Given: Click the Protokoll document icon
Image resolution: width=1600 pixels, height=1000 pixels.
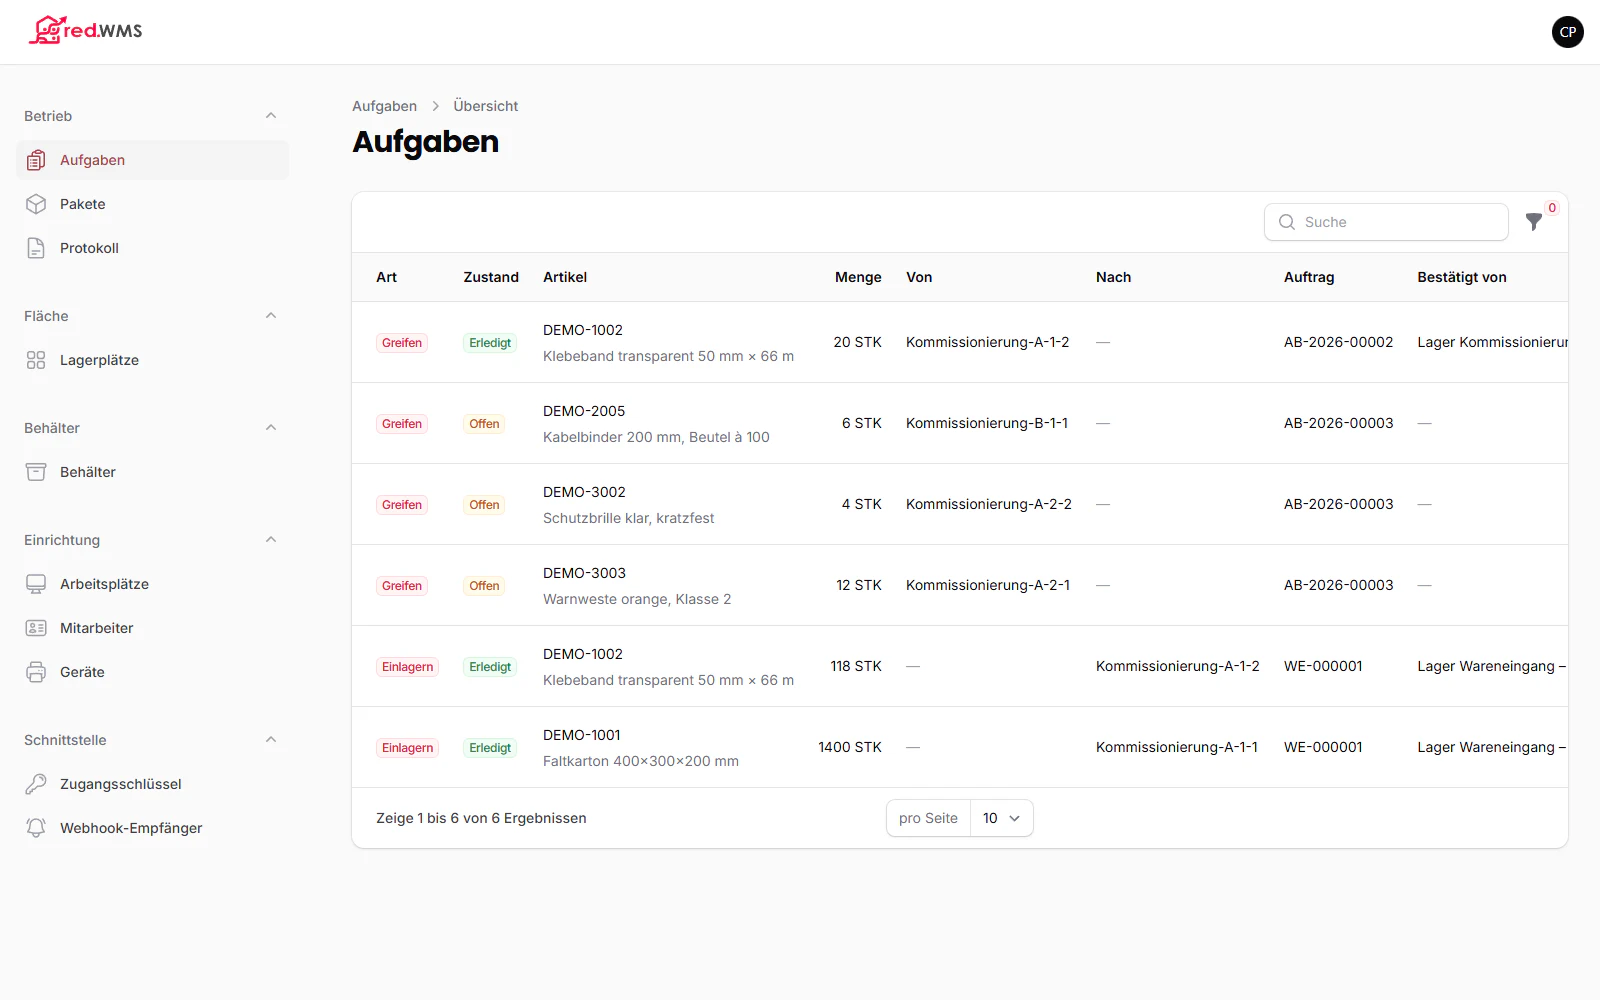Looking at the screenshot, I should 36,248.
